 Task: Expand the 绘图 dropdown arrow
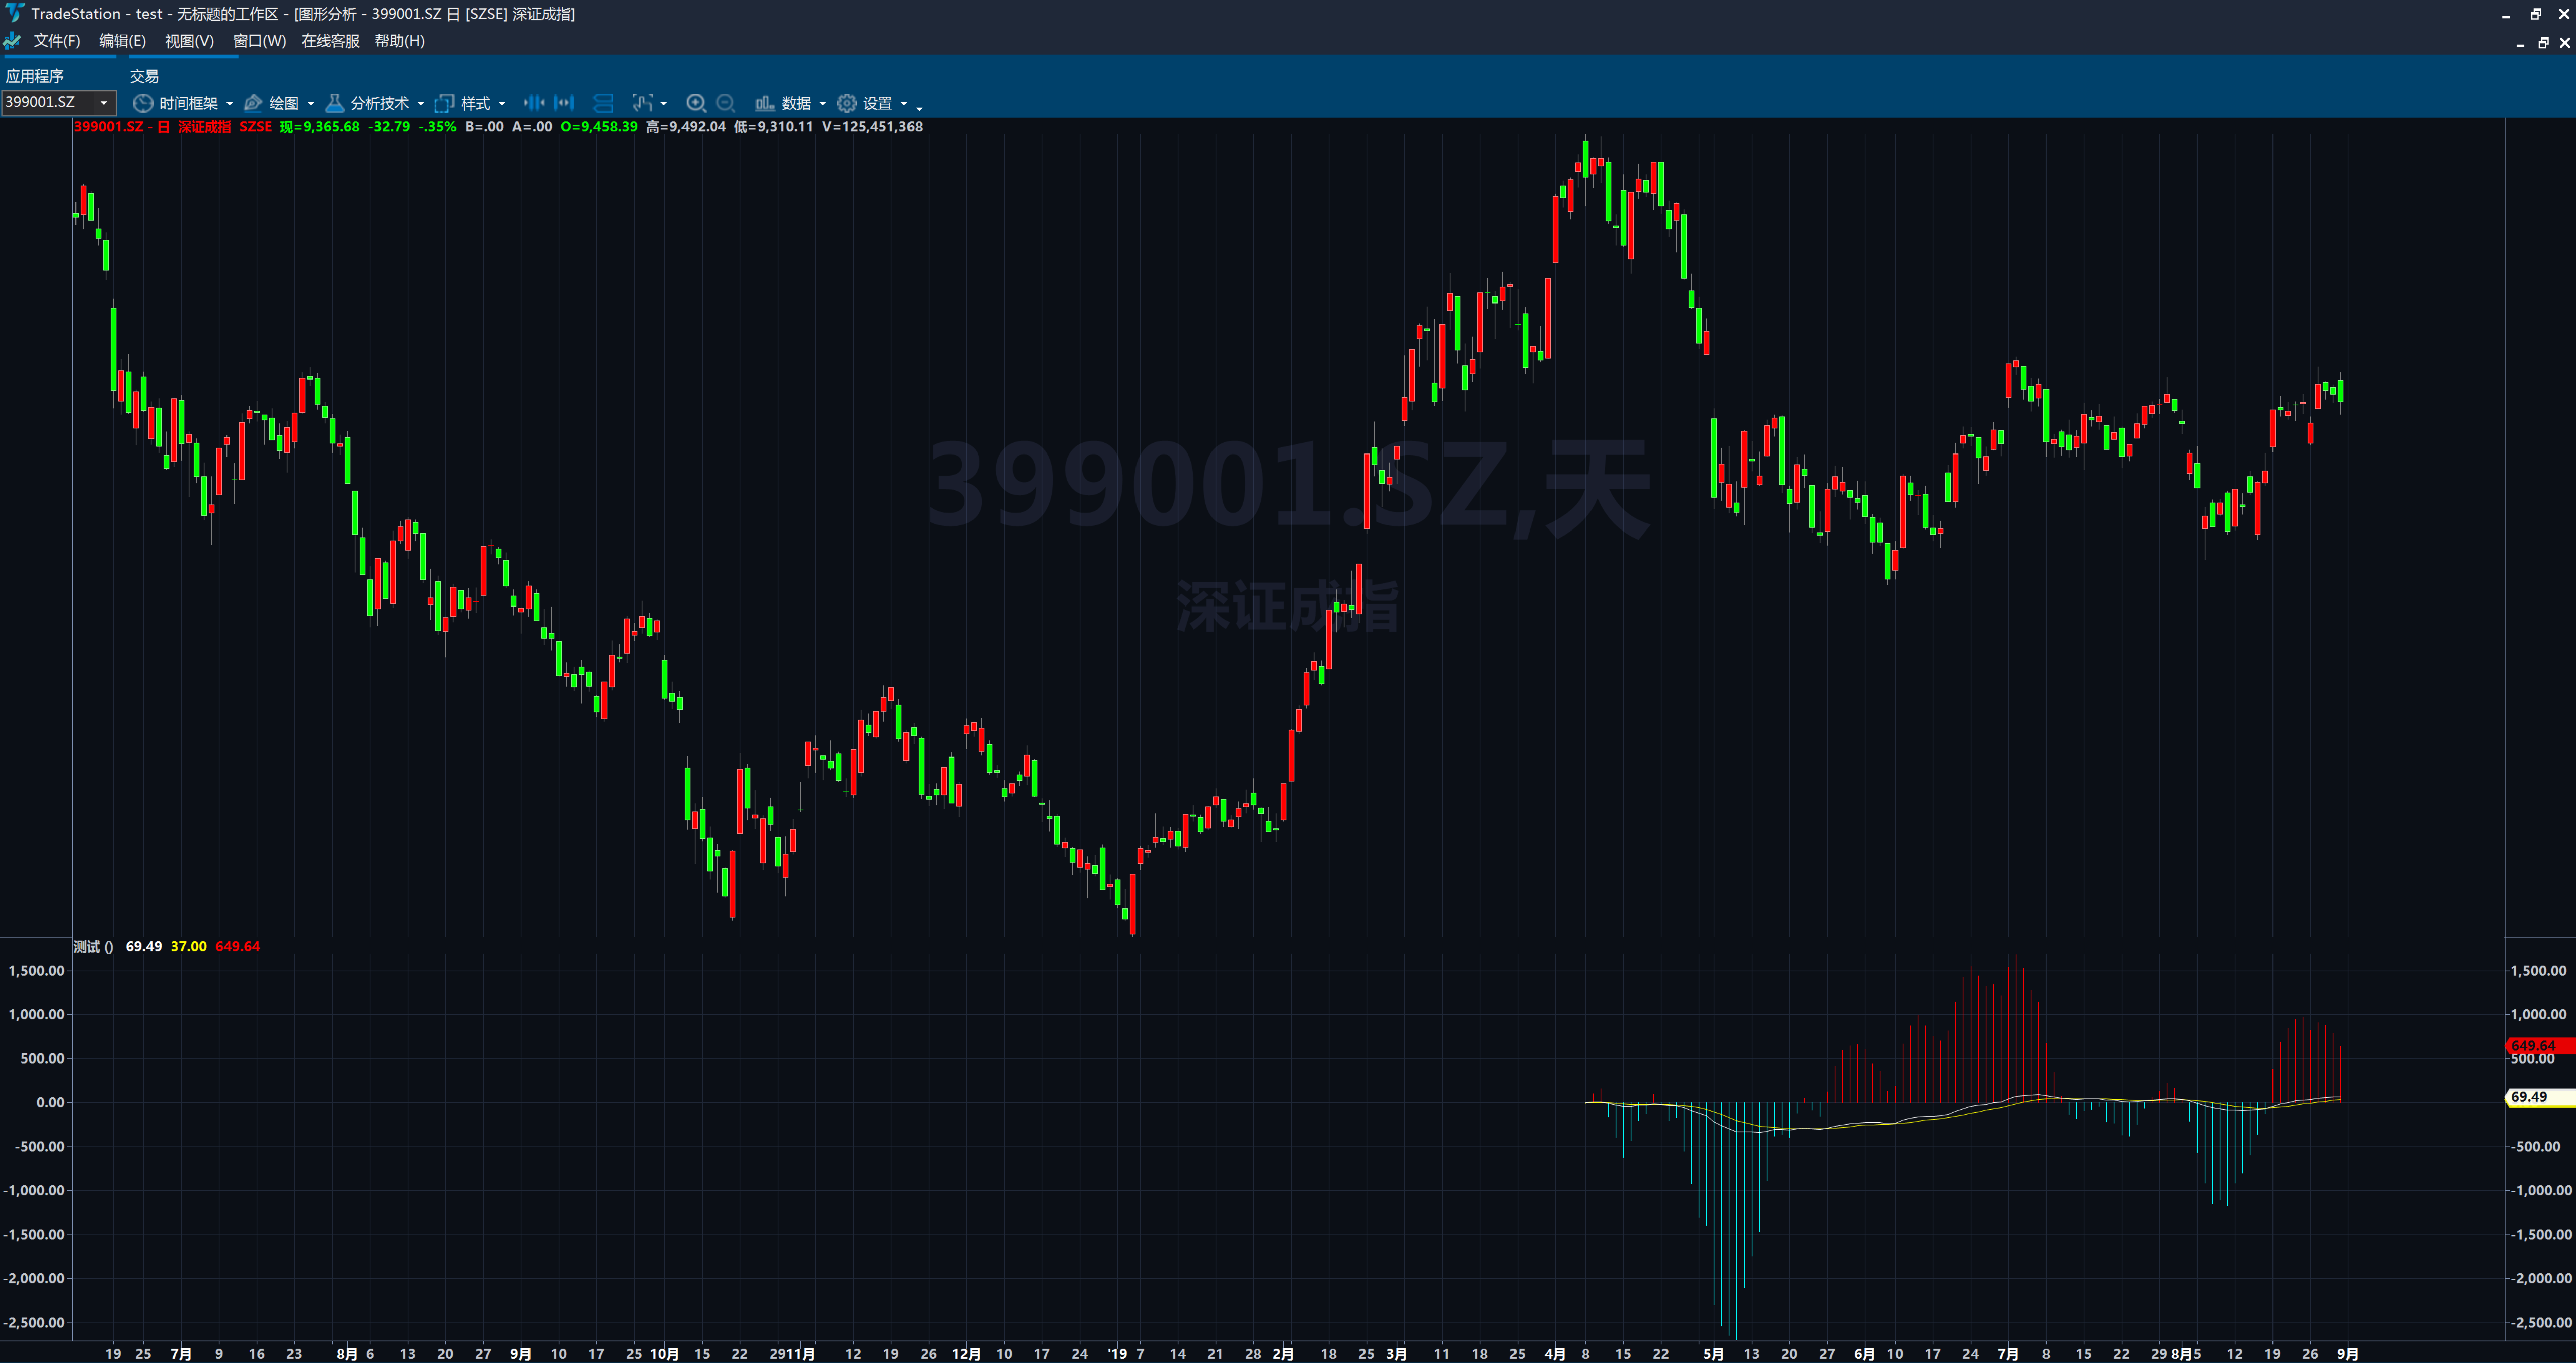coord(311,104)
